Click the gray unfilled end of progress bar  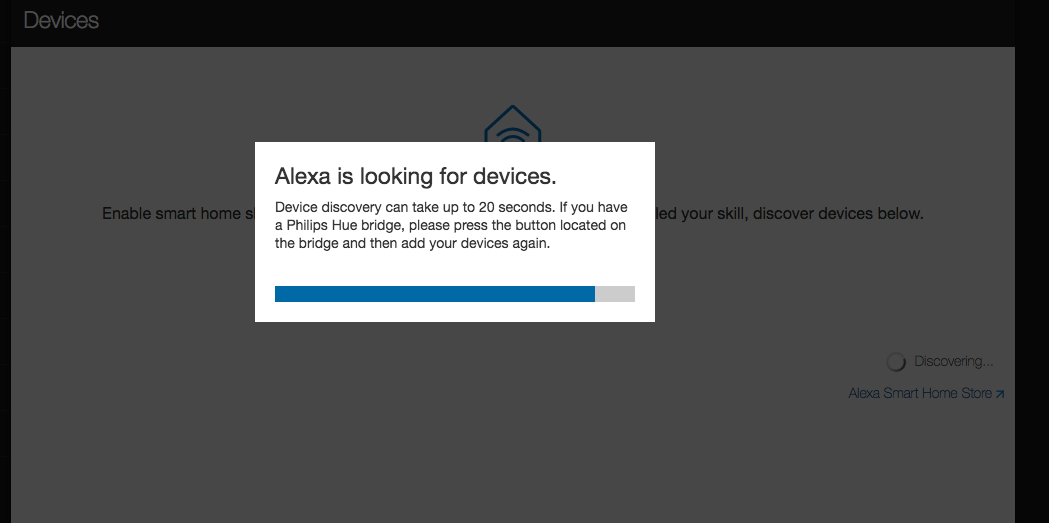click(x=615, y=294)
